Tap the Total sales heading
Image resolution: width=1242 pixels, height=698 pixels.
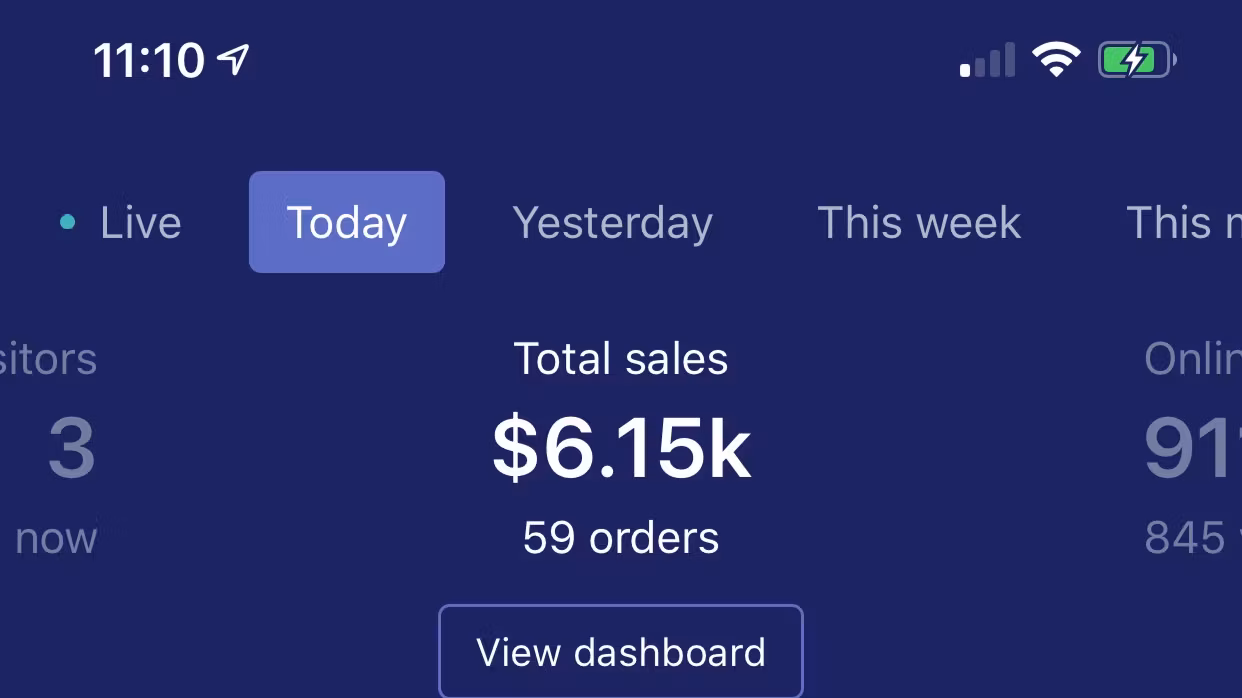621,359
